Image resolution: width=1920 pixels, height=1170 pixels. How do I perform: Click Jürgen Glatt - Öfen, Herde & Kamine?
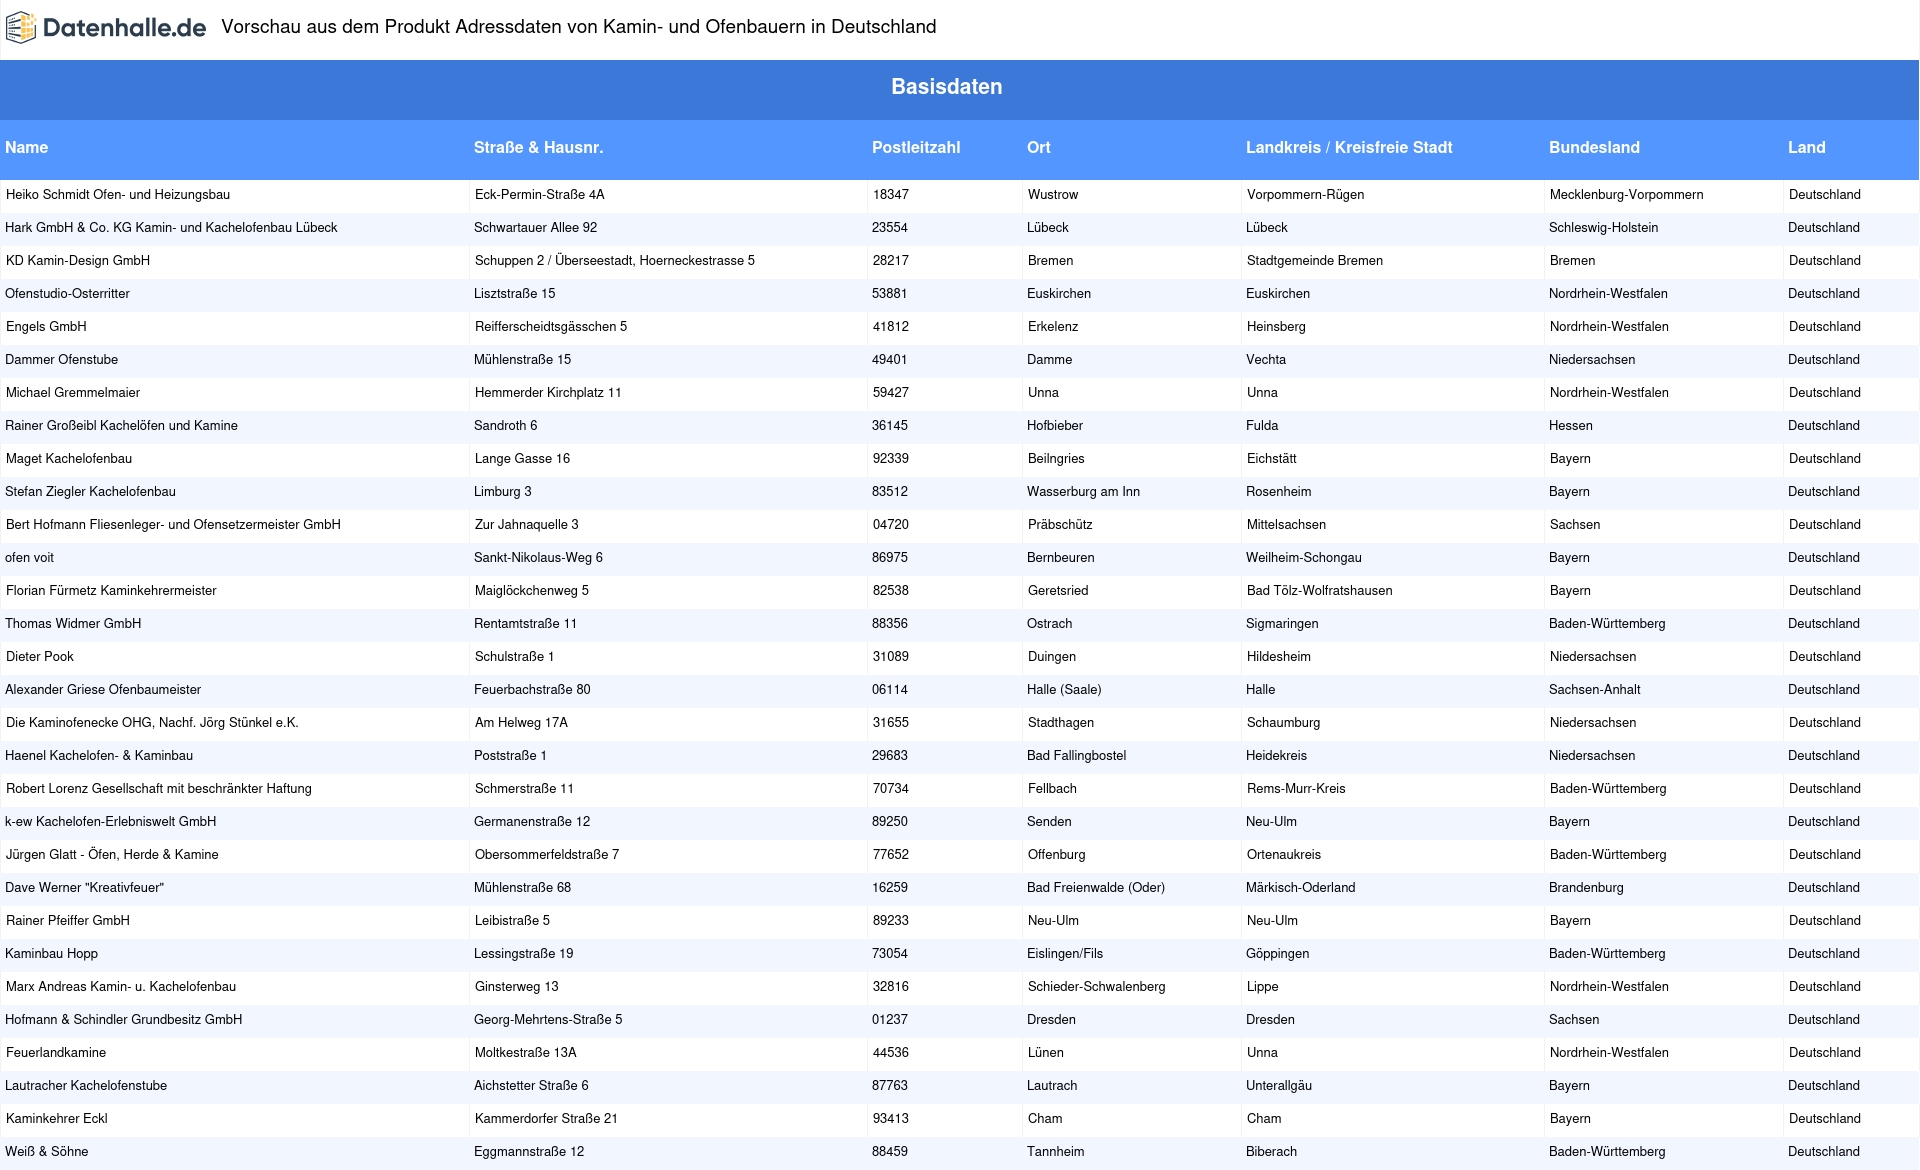tap(112, 854)
